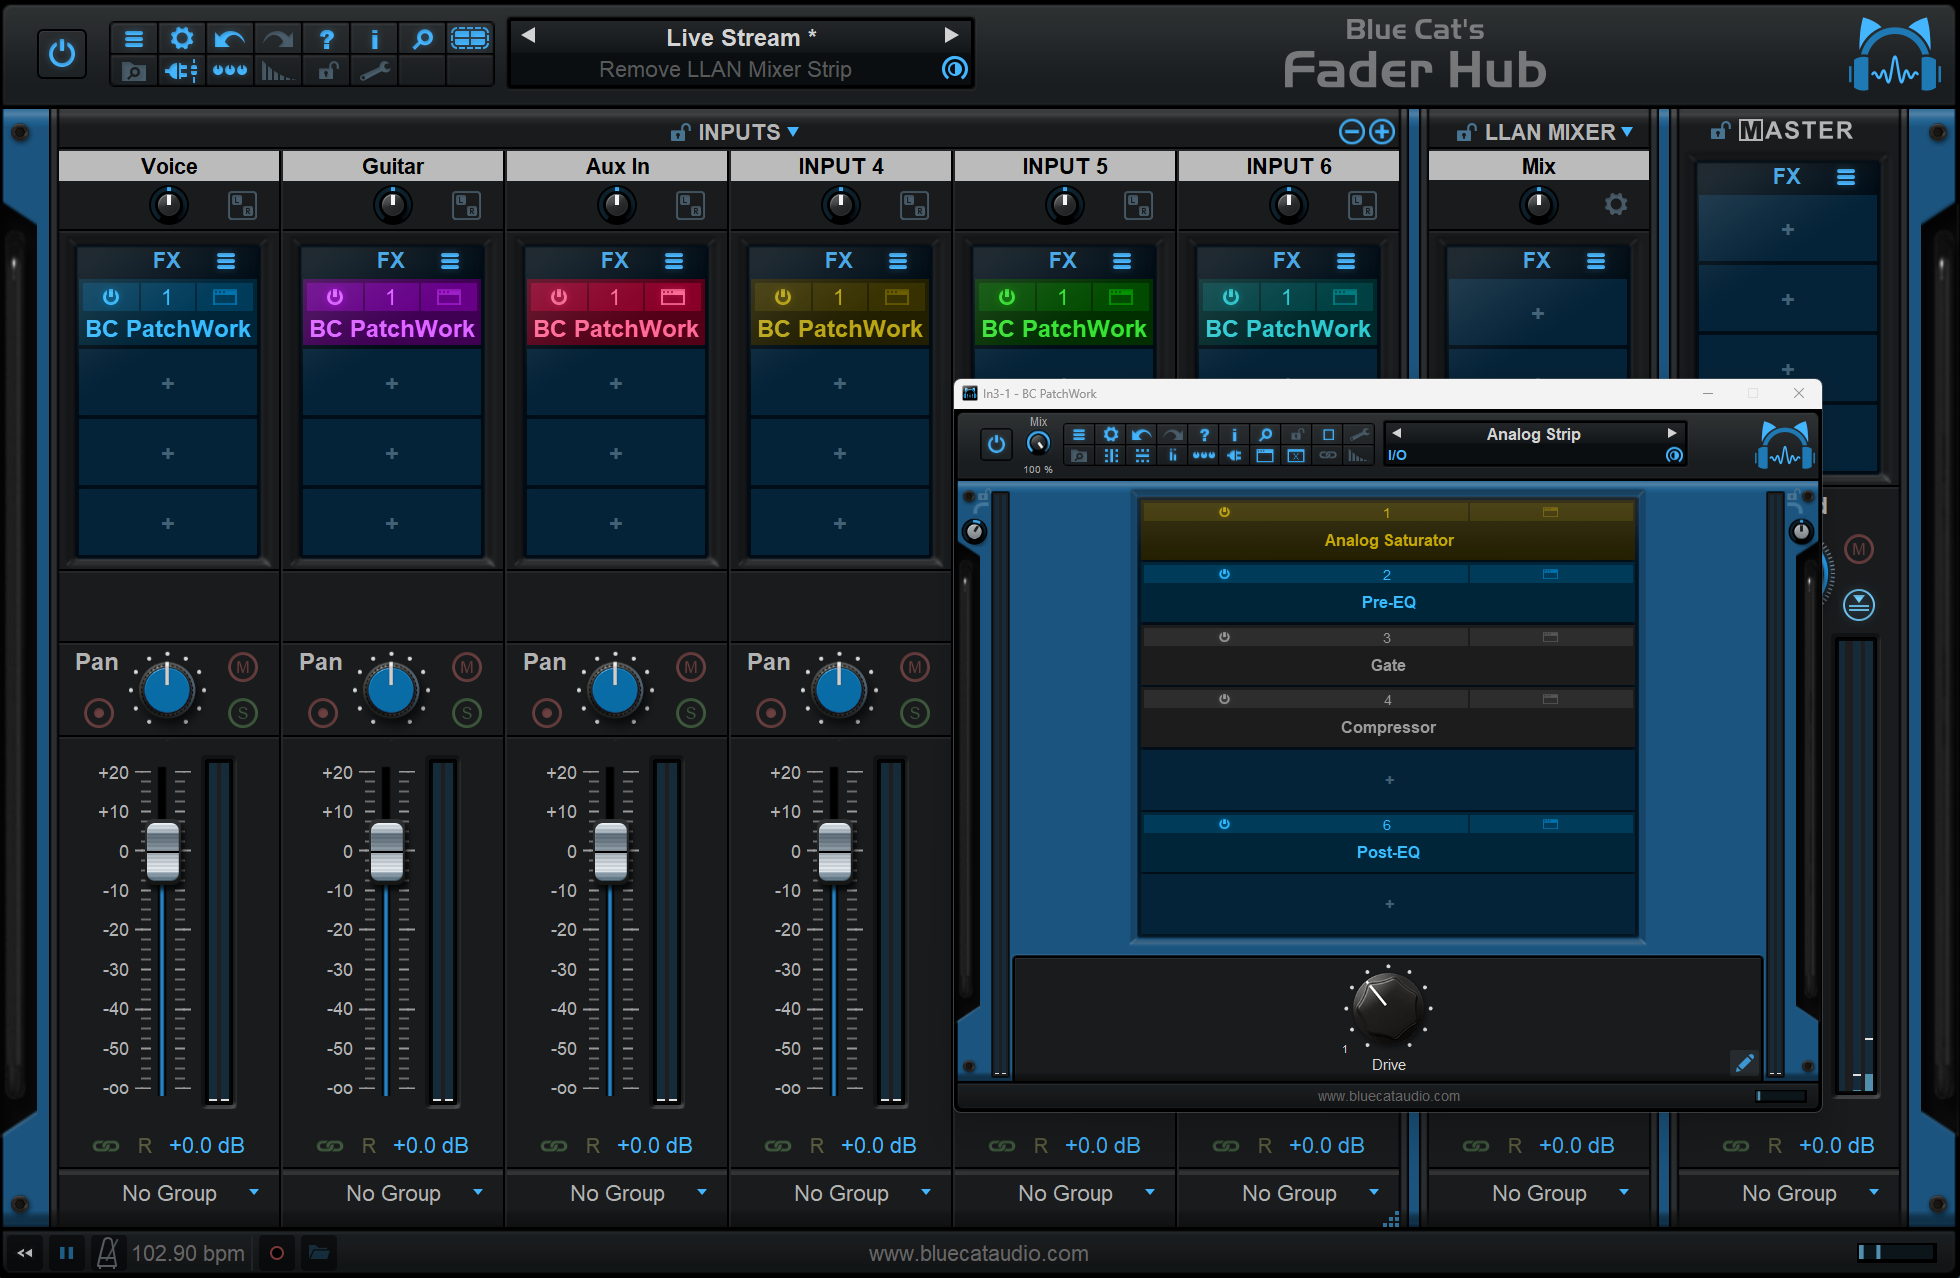Open the Voice strip routing icon

click(x=242, y=206)
